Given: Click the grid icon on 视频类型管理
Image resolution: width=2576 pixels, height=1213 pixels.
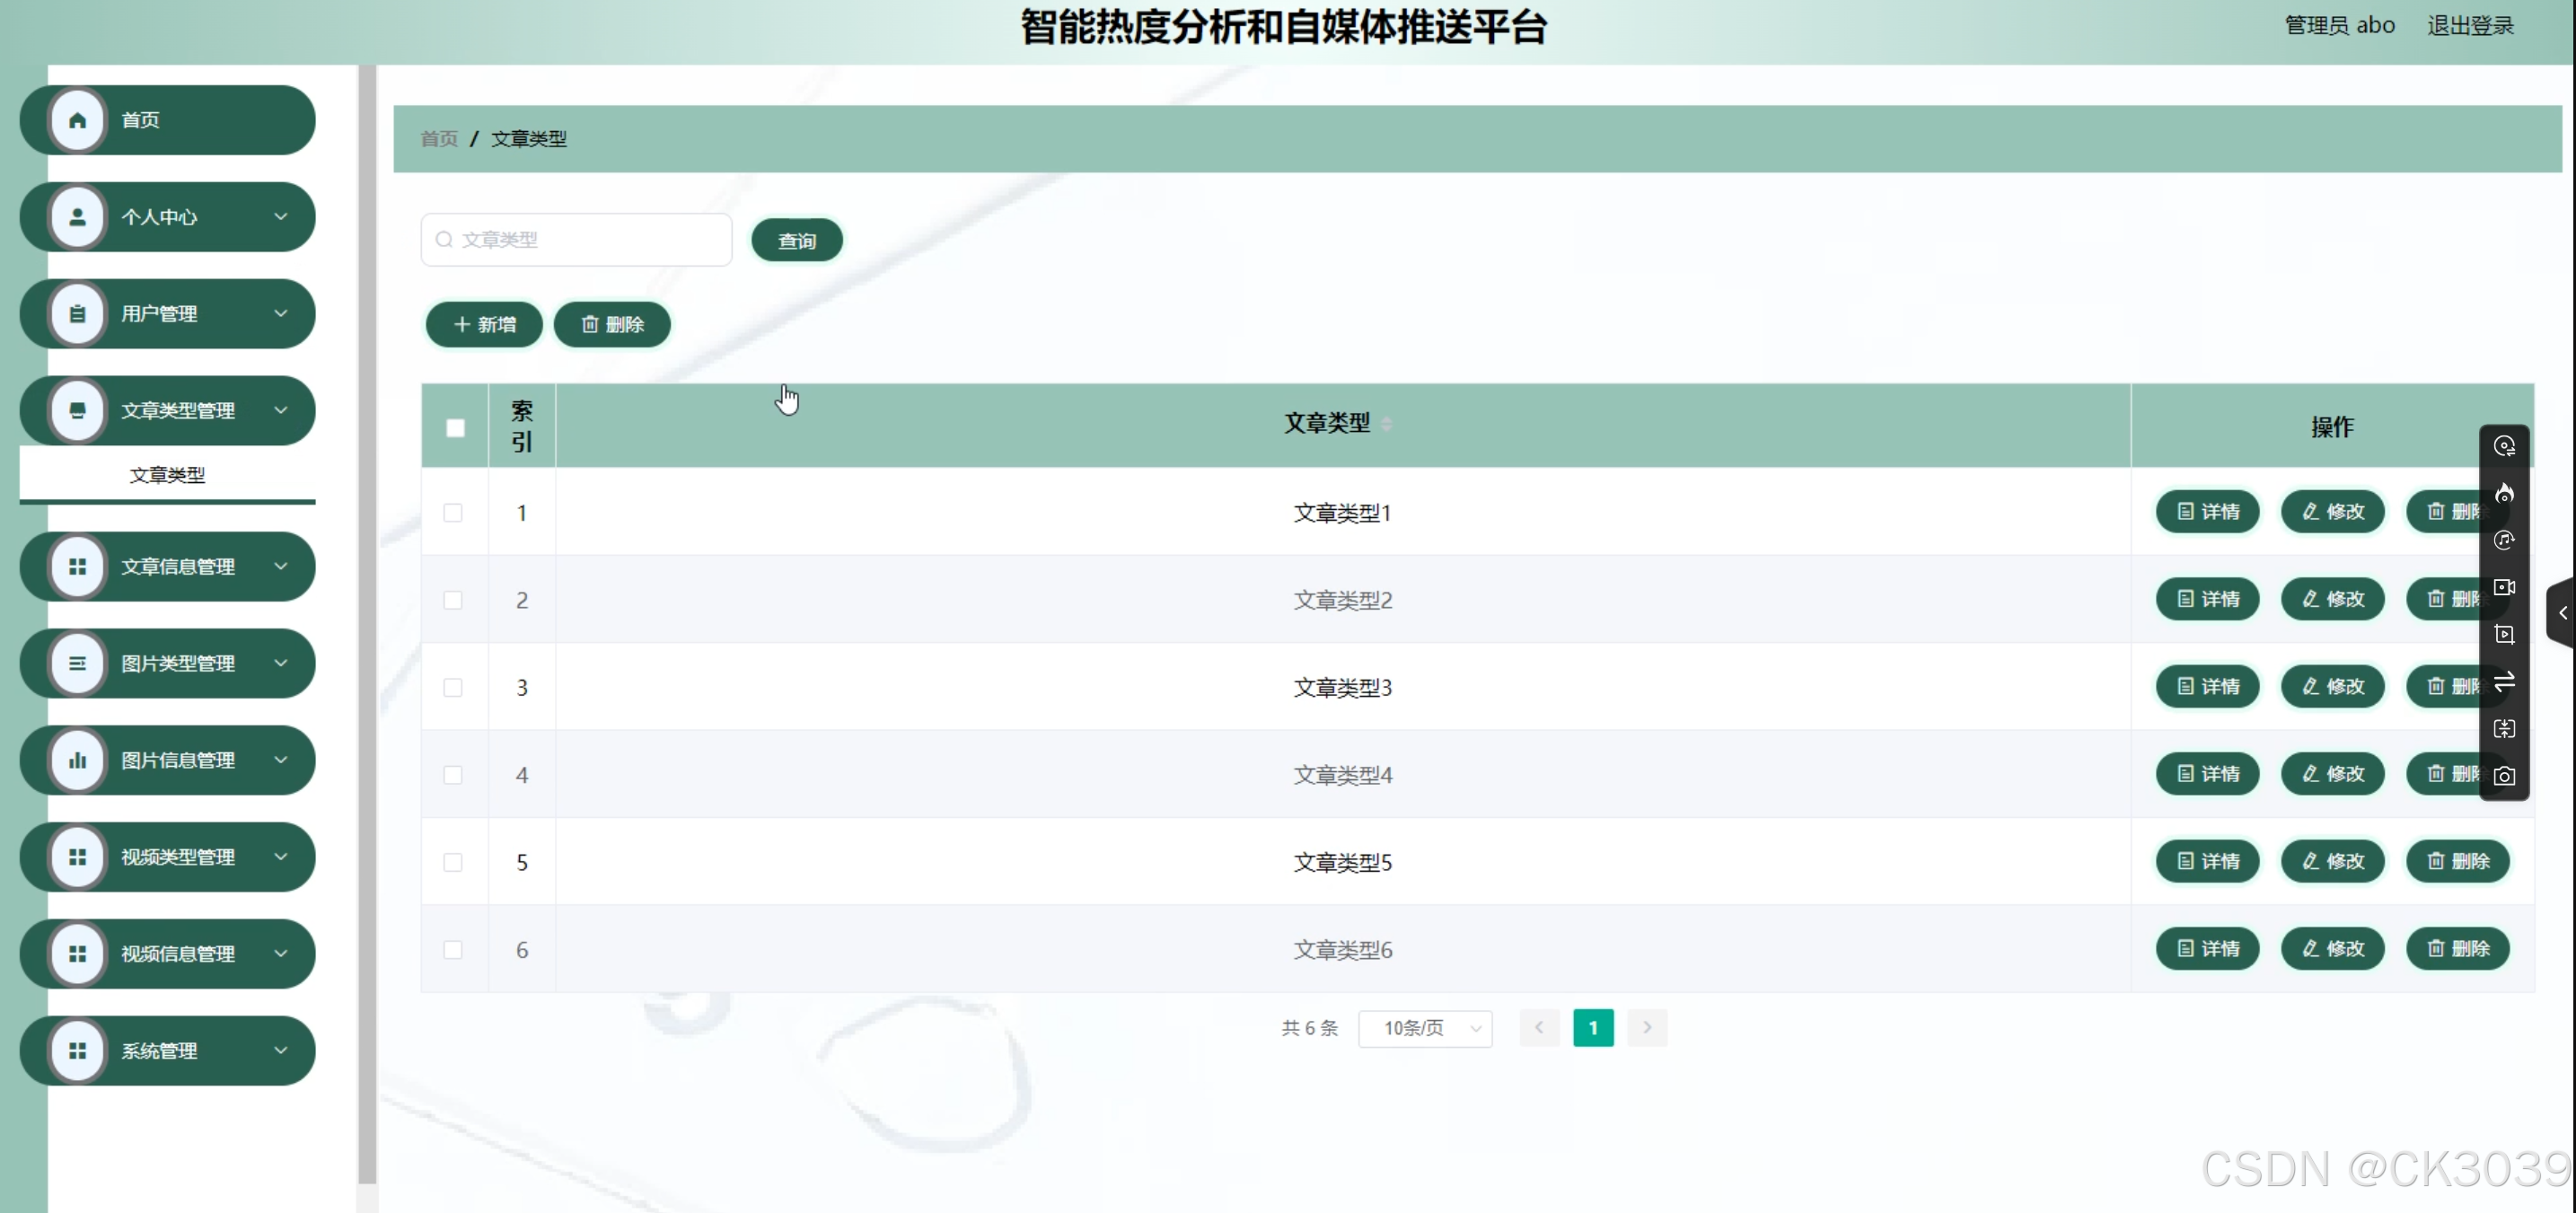Looking at the screenshot, I should click(78, 856).
